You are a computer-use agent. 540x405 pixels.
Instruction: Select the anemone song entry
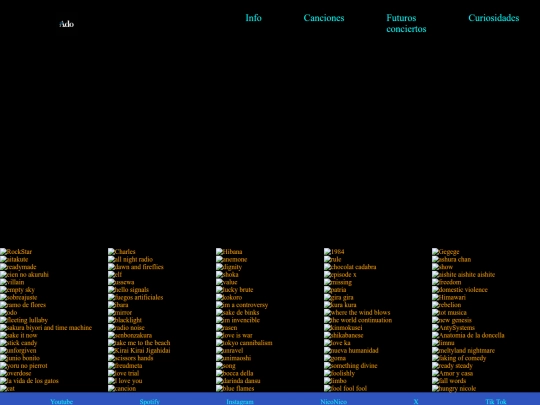(231, 259)
